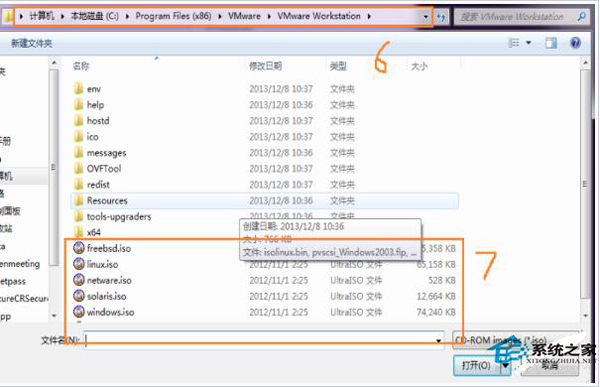Expand the arrow after 本地磁盘 (C:)

click(x=127, y=16)
